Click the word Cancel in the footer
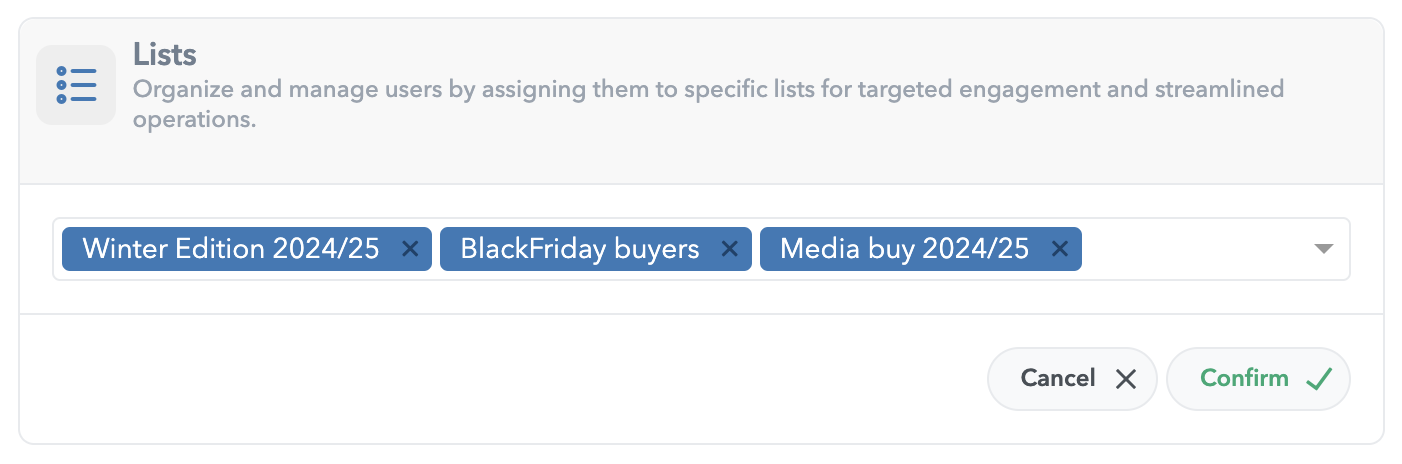This screenshot has width=1402, height=464. 1058,378
